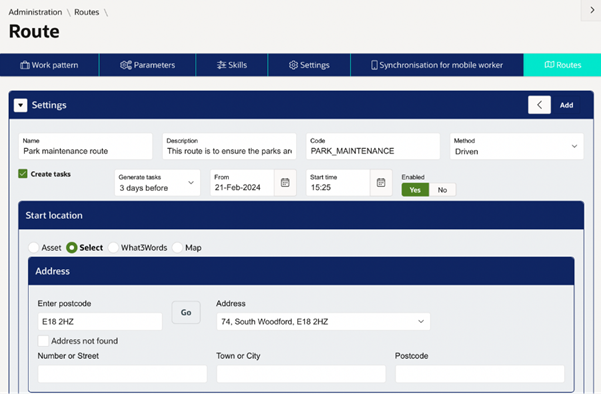601x394 pixels.
Task: Click the Start location header
Action: 301,215
